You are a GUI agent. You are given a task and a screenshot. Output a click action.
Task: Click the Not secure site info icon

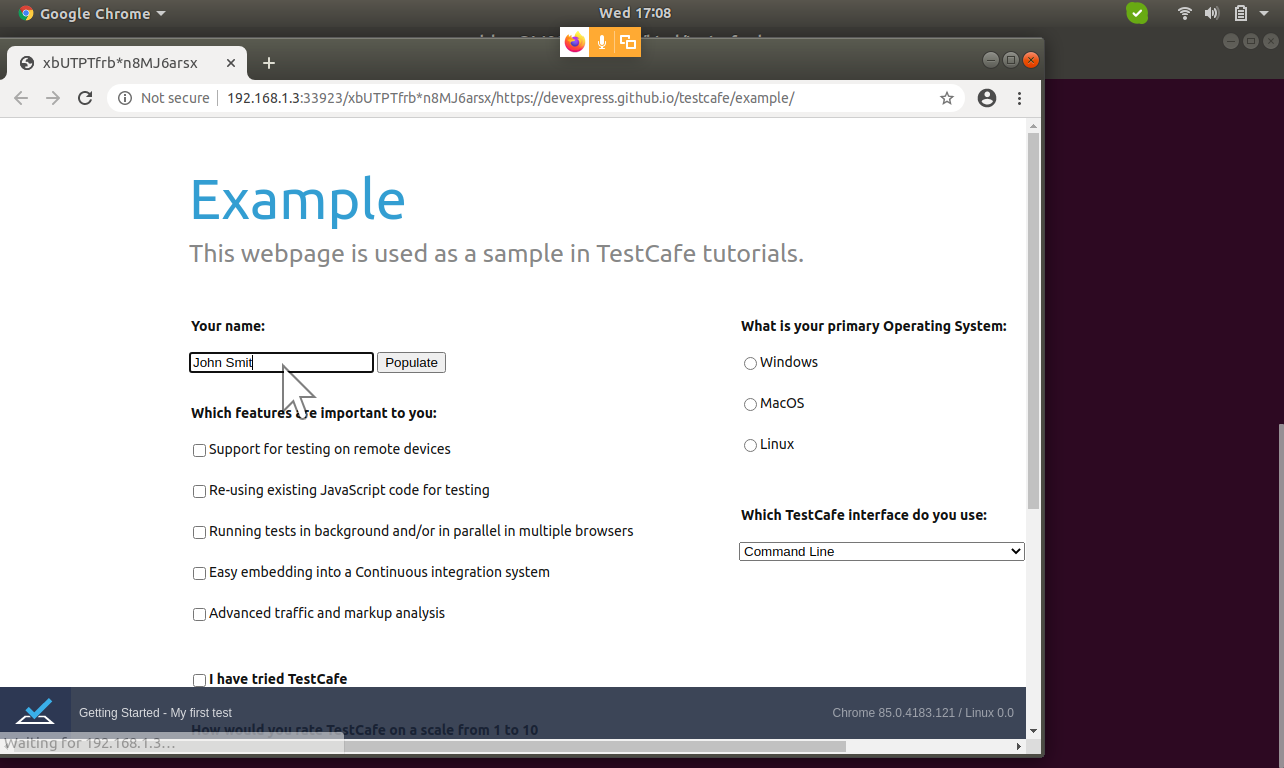click(125, 98)
